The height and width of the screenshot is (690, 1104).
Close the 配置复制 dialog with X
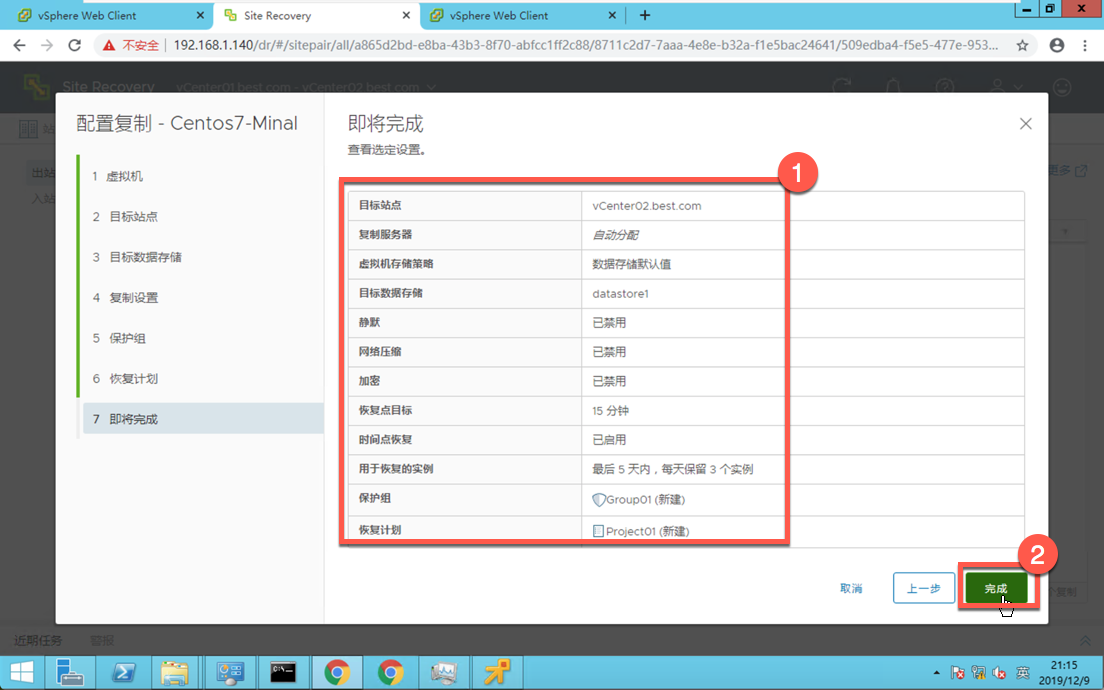pyautogui.click(x=1025, y=124)
